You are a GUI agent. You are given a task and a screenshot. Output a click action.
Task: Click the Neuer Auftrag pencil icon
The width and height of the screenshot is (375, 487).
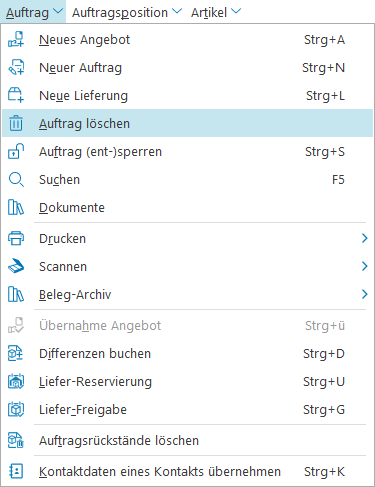point(16,67)
